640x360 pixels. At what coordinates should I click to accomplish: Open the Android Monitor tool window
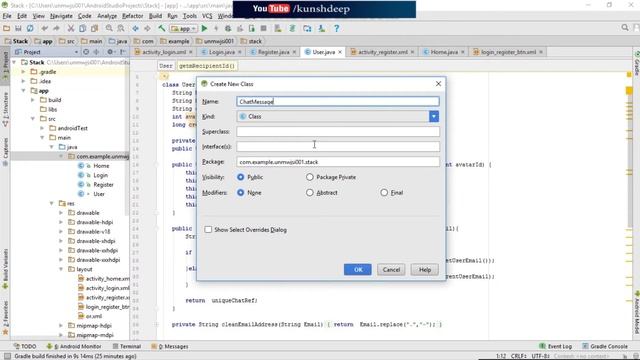pyautogui.click(x=73, y=346)
